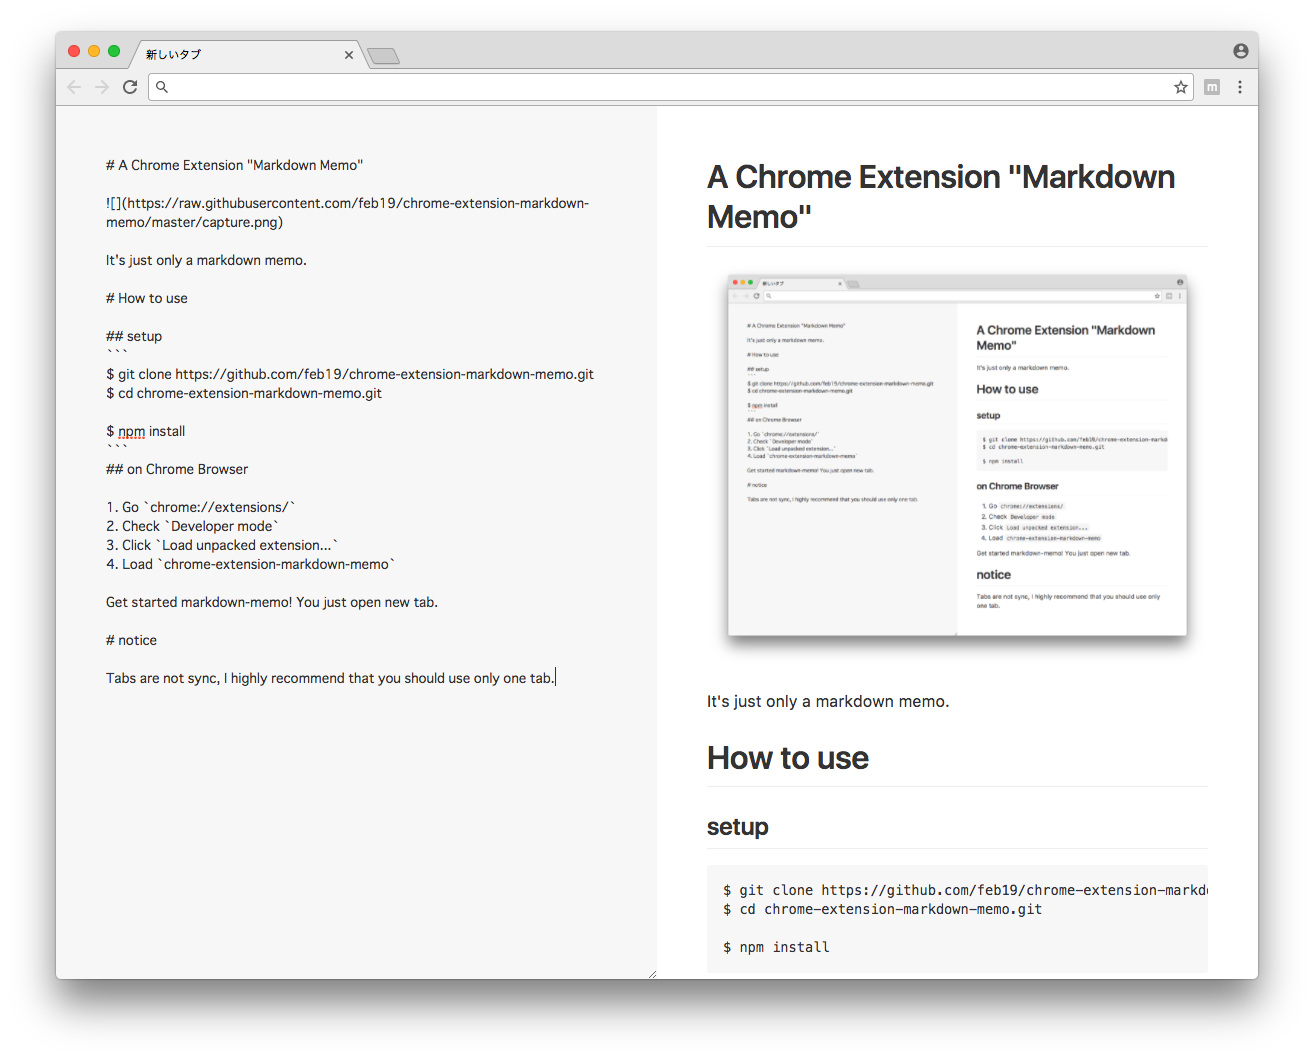Click 'Tabs are not sync' editor line
Image resolution: width=1314 pixels, height=1059 pixels.
click(330, 678)
